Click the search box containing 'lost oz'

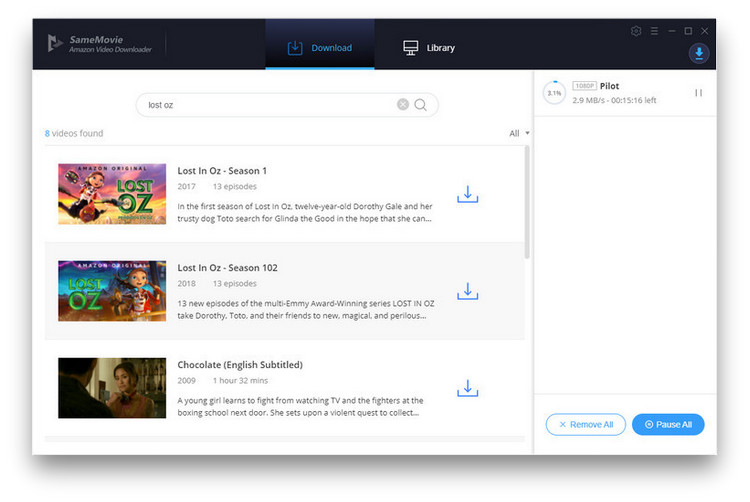click(270, 105)
